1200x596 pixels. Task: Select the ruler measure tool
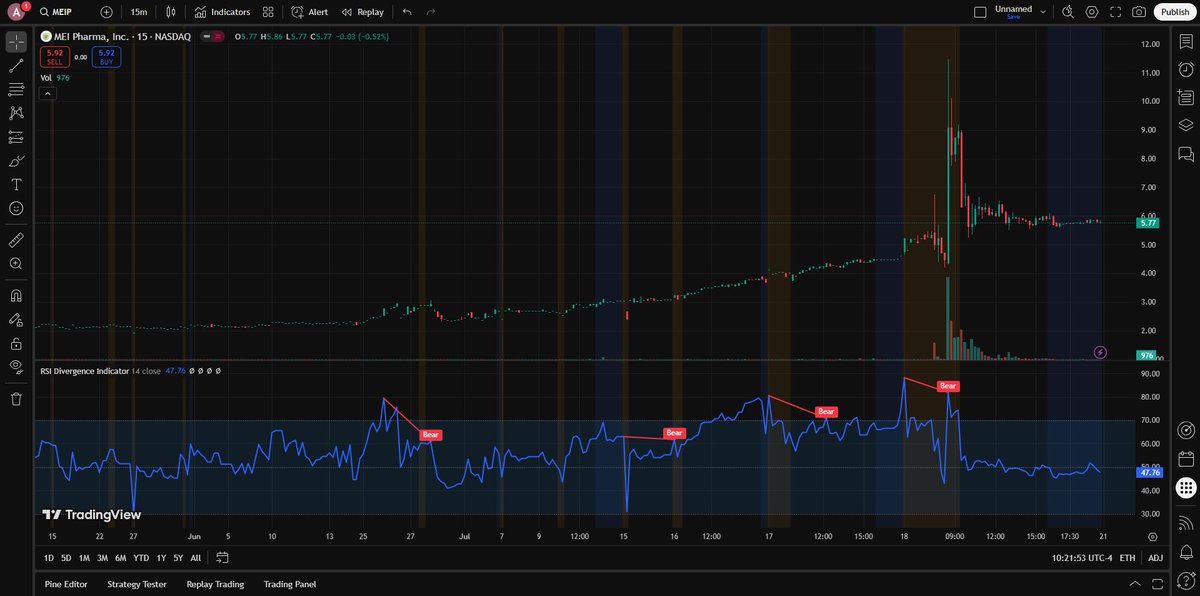16,240
